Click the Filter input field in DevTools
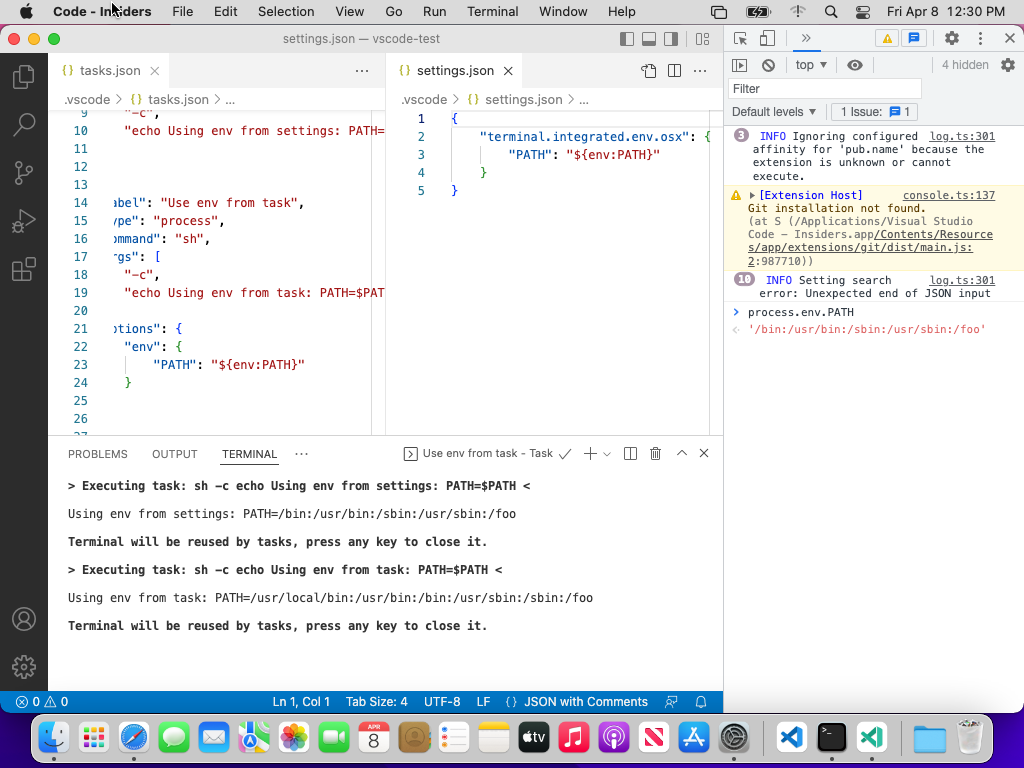The height and width of the screenshot is (768, 1024). pyautogui.click(x=824, y=88)
